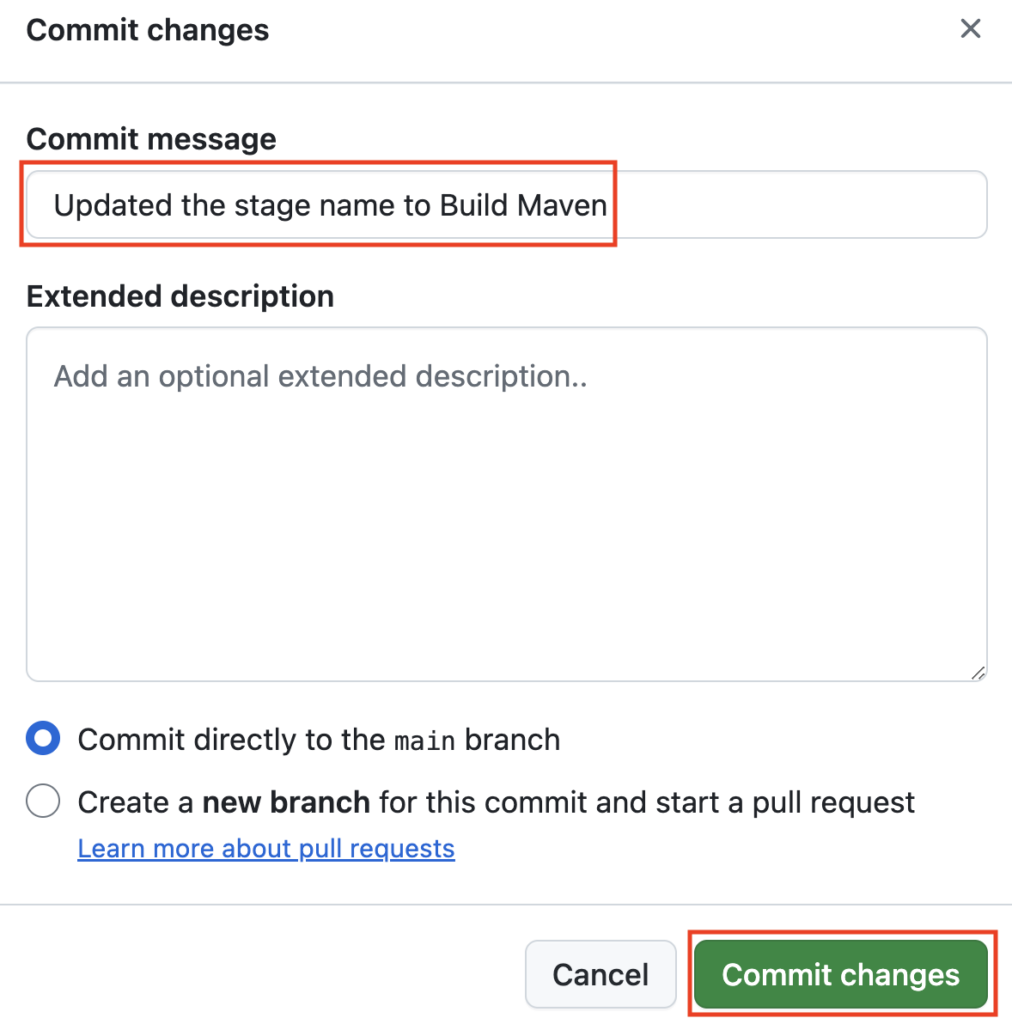The image size is (1012, 1024).
Task: Click the Commit message input field
Action: (506, 204)
